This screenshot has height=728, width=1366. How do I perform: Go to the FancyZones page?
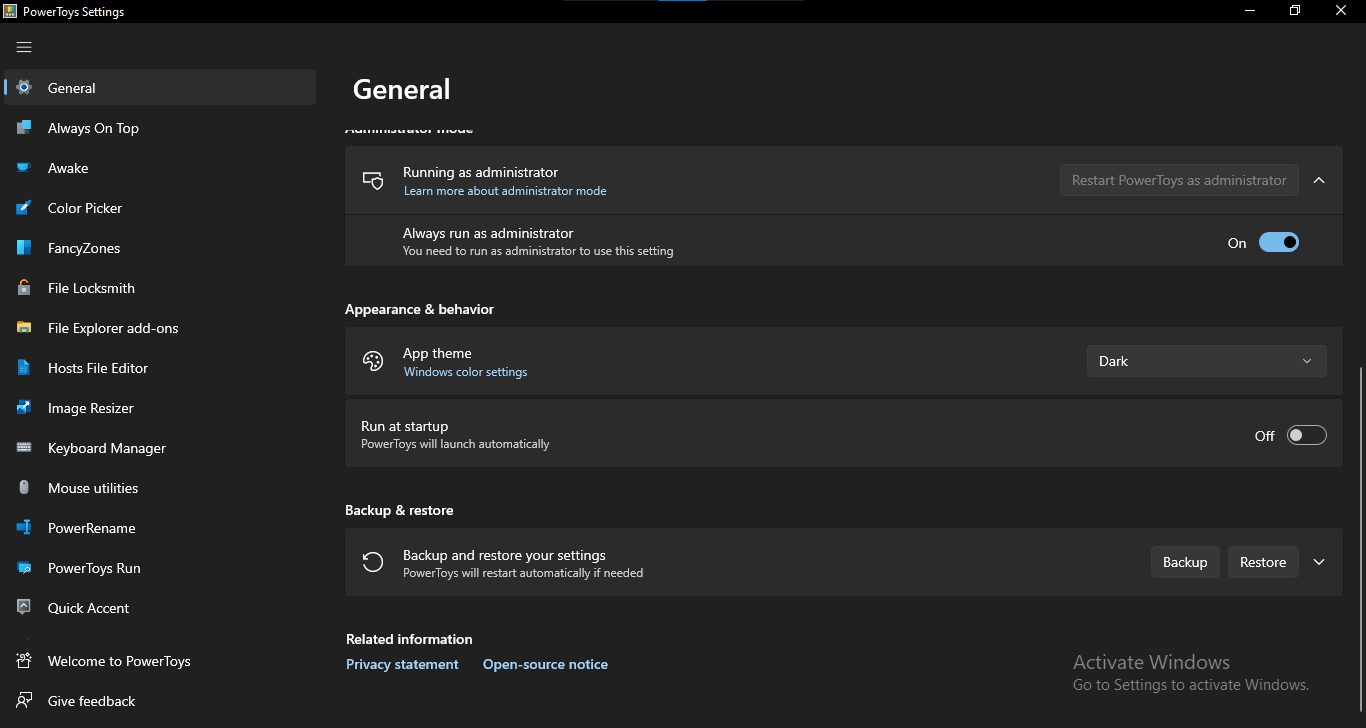(x=160, y=248)
